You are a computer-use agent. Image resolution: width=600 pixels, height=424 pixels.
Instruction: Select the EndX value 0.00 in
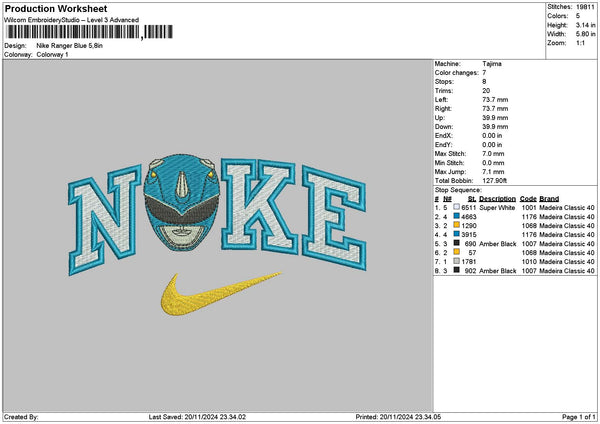click(x=492, y=135)
